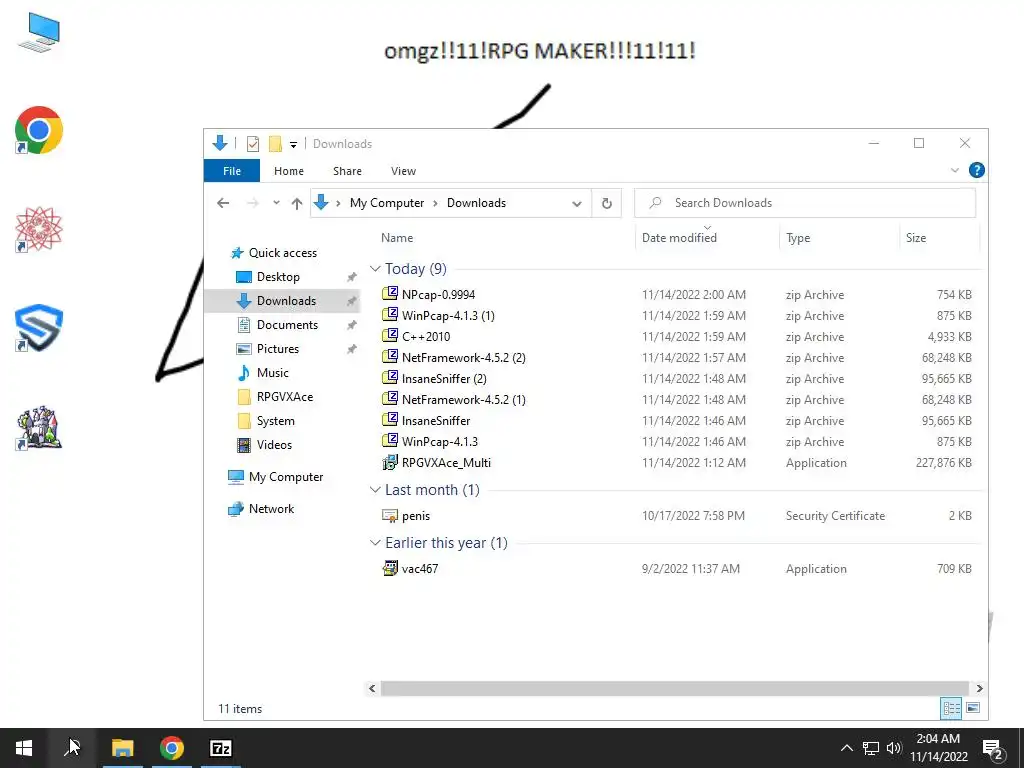Collapse the Earlier this year (1) group

point(375,543)
